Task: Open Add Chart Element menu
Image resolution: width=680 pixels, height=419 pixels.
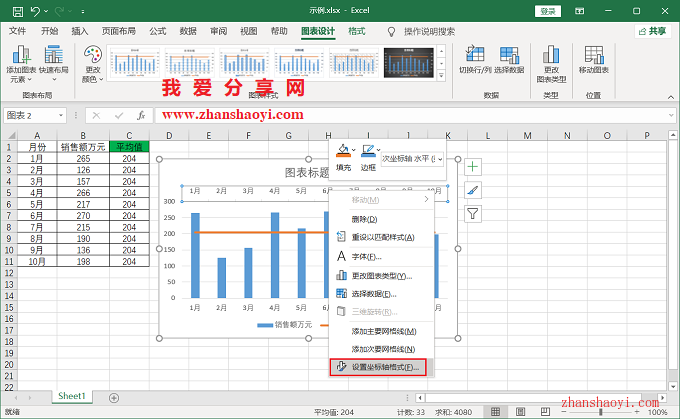Action: 21,64
